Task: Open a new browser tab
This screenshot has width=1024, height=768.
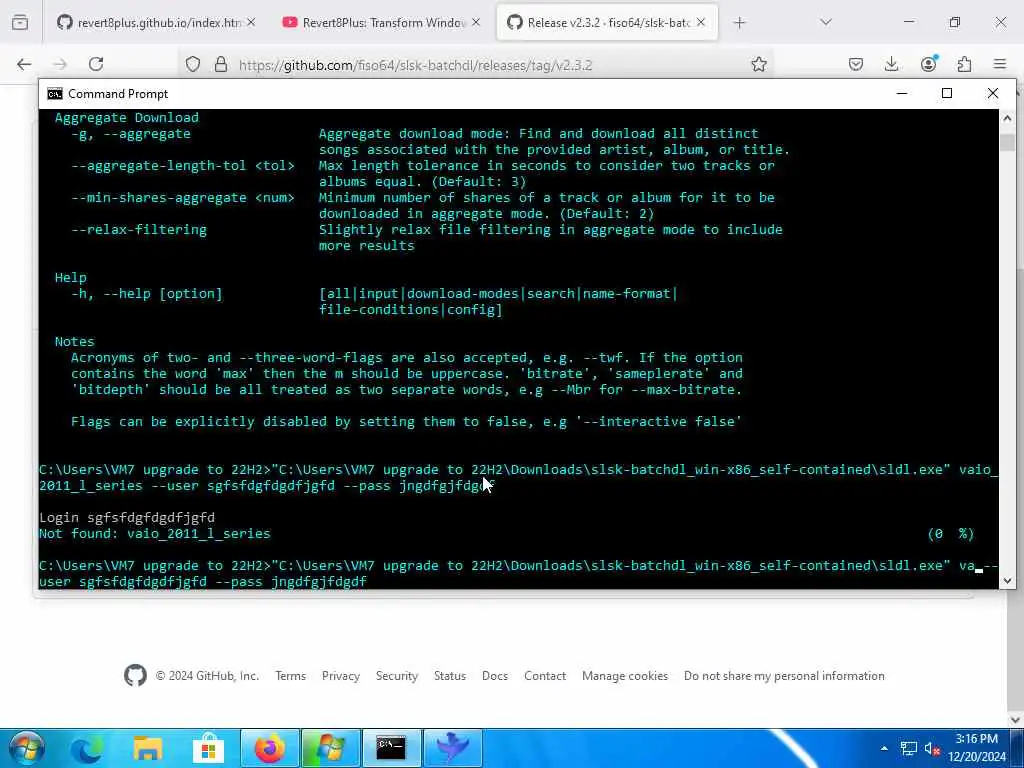Action: click(739, 23)
